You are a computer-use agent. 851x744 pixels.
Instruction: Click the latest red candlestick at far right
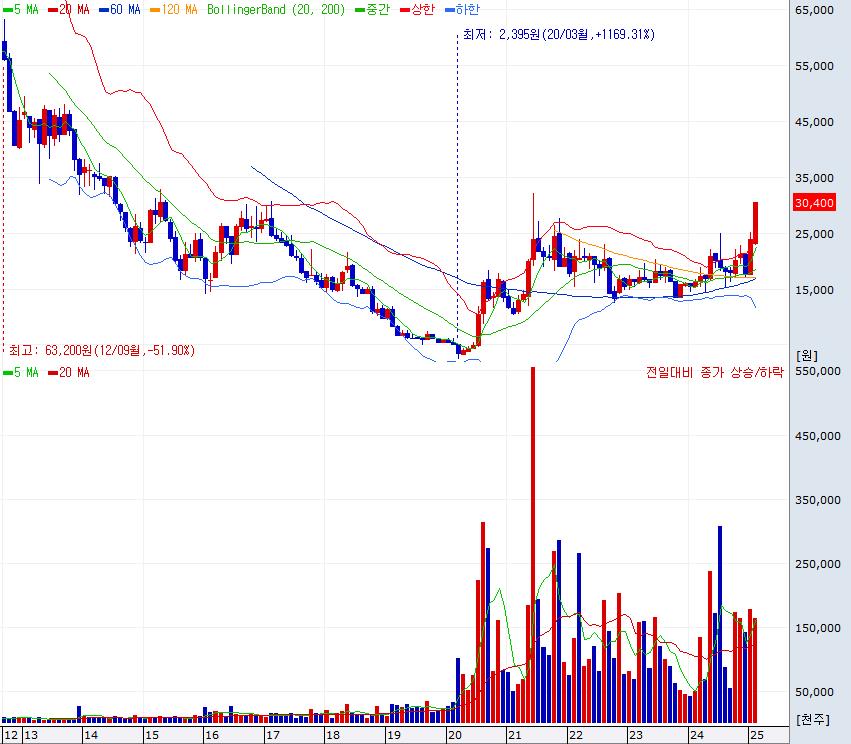click(x=756, y=222)
